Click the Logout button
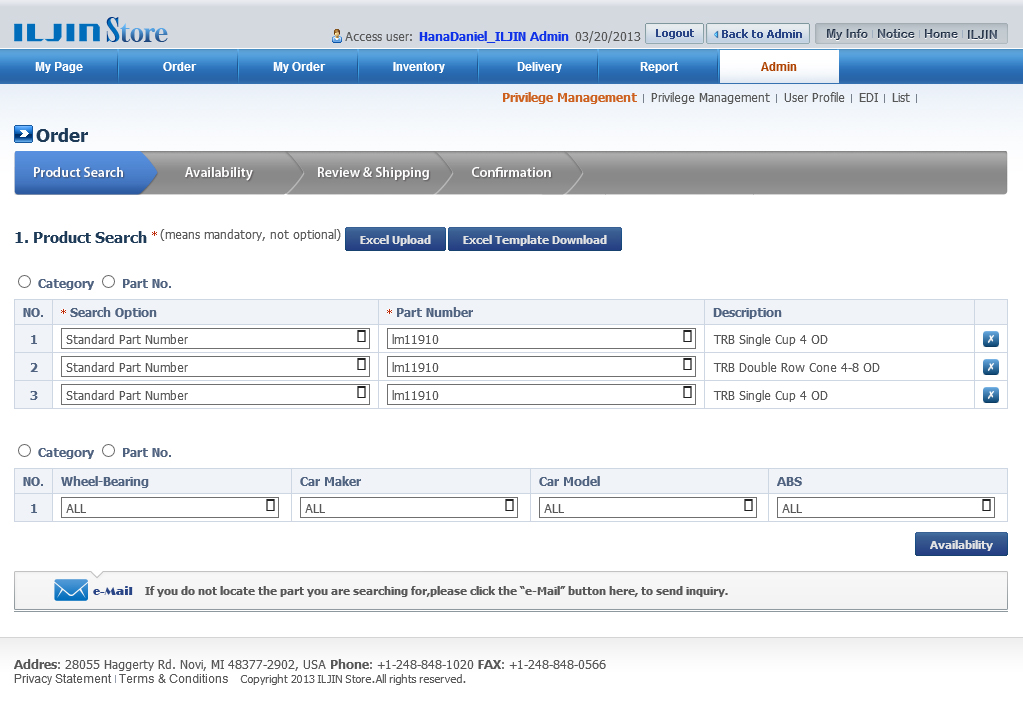The width and height of the screenshot is (1023, 701). tap(675, 33)
